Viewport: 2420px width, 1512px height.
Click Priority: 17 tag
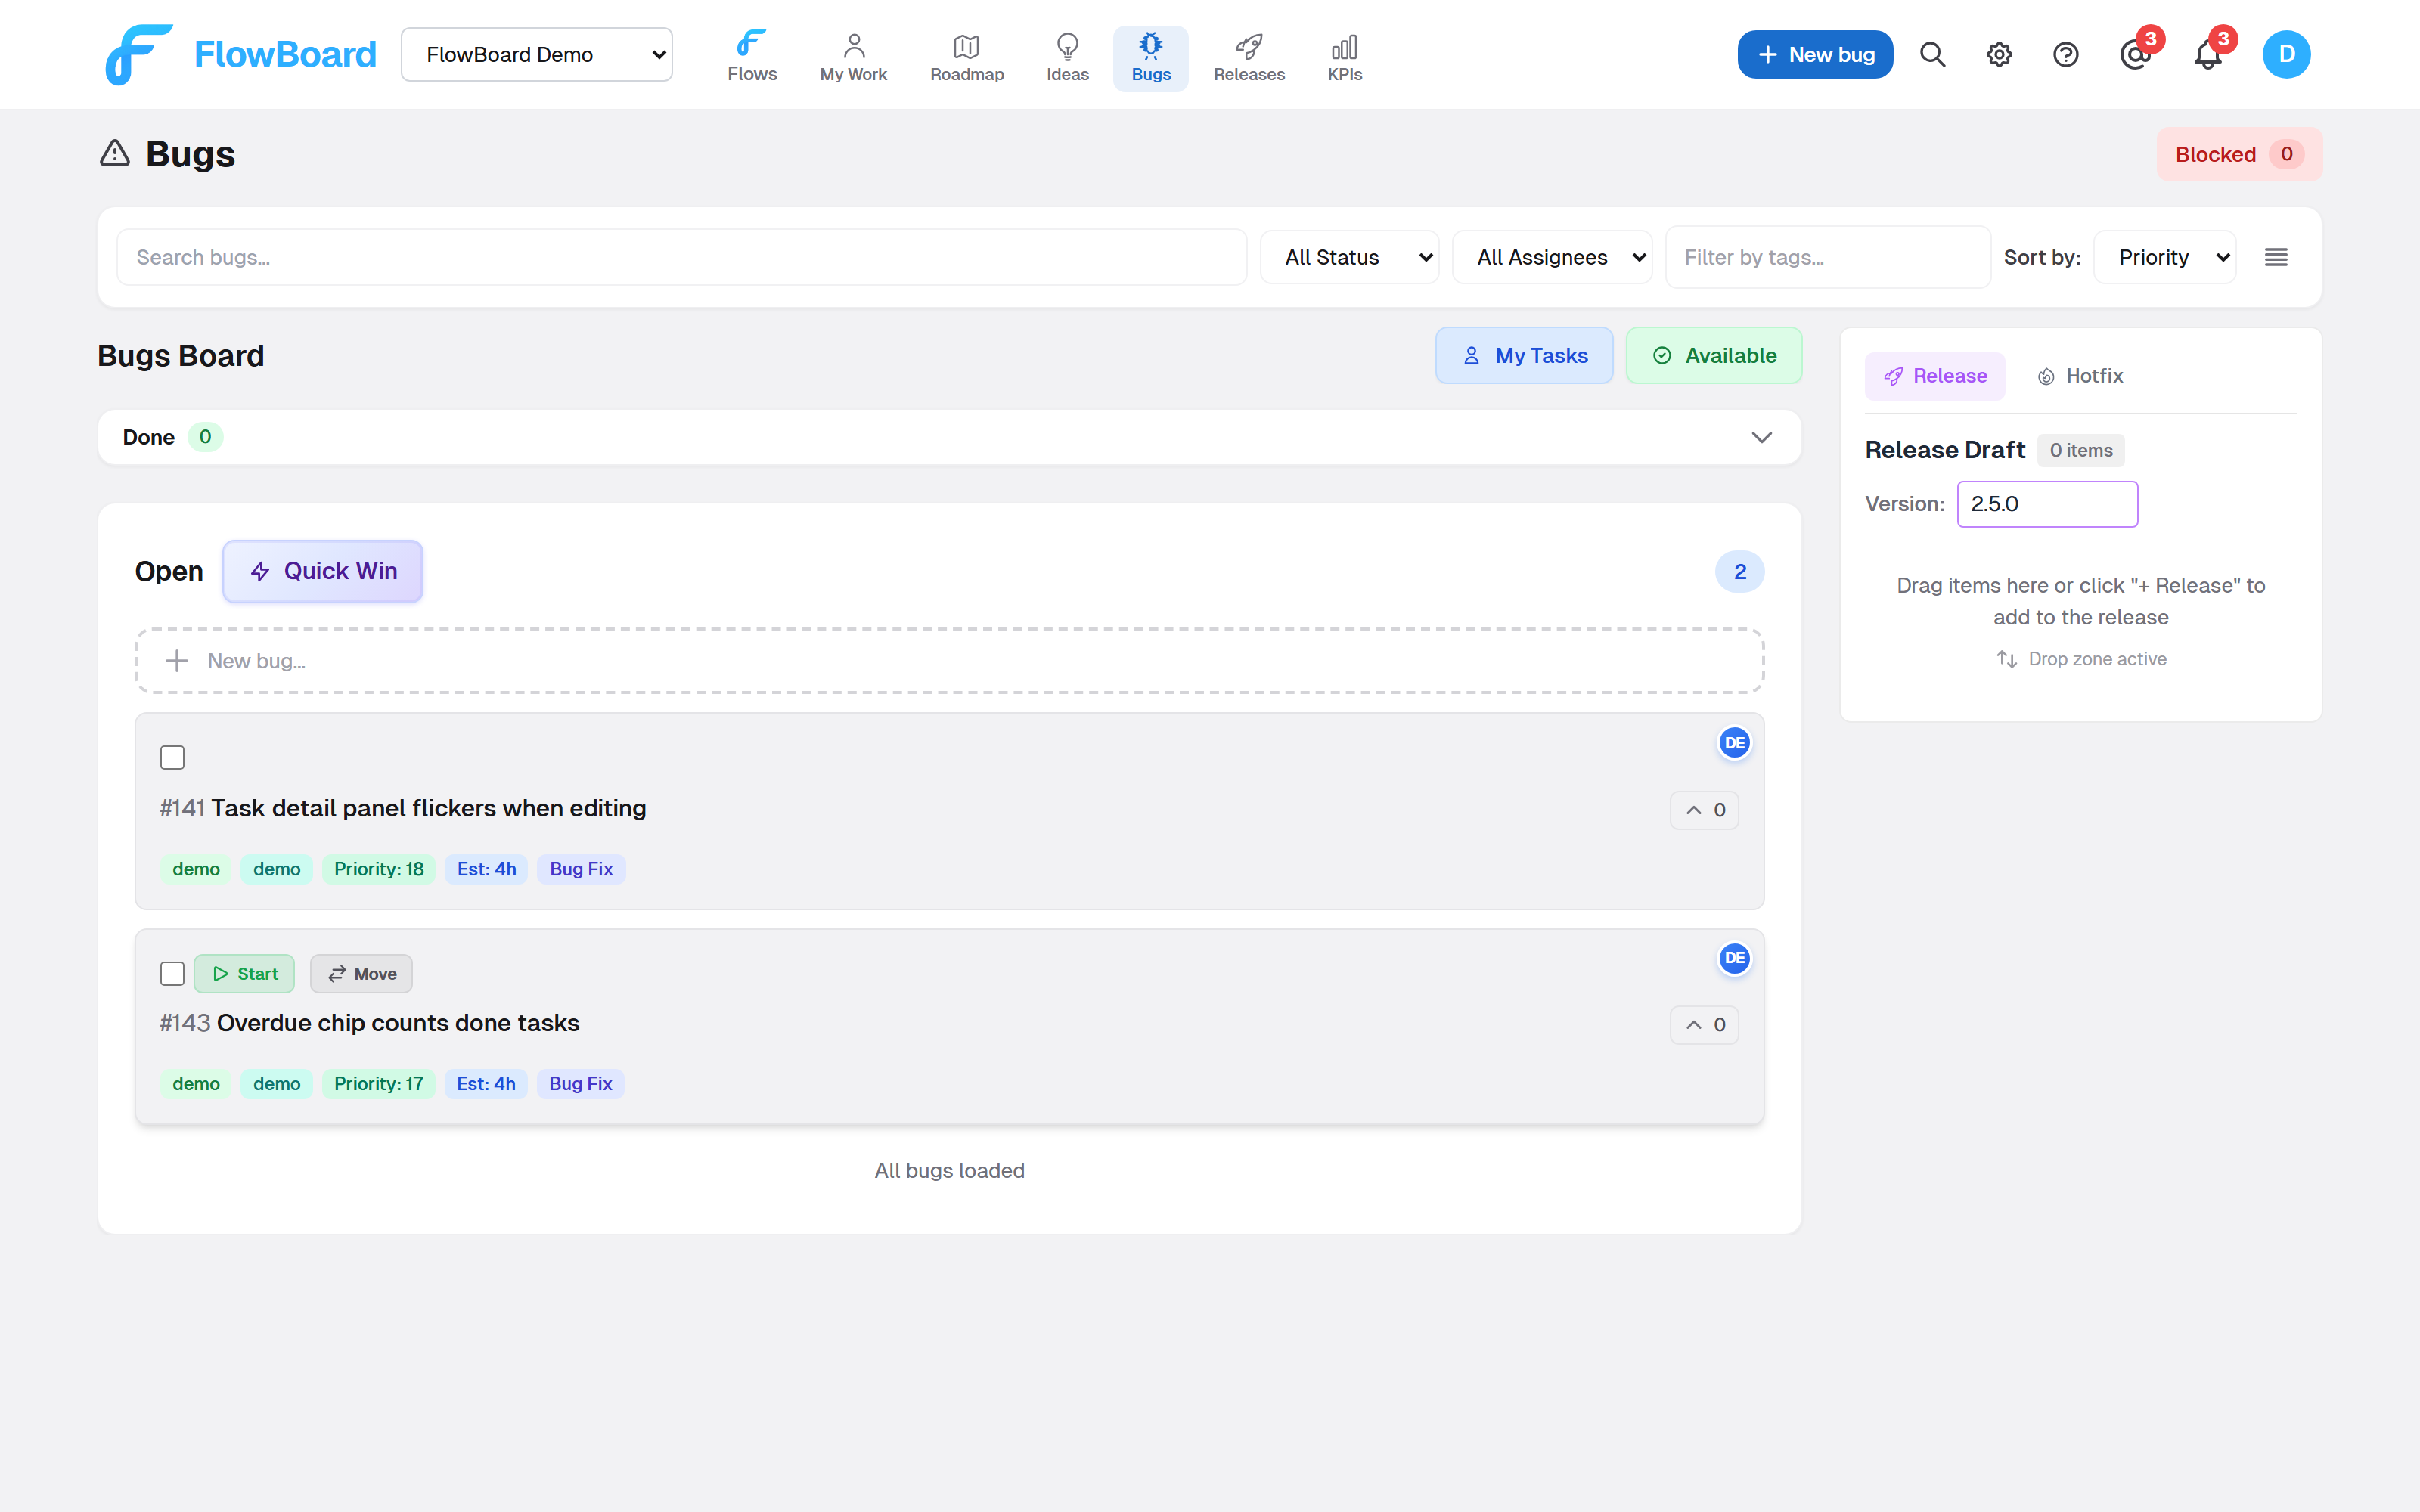[378, 1084]
